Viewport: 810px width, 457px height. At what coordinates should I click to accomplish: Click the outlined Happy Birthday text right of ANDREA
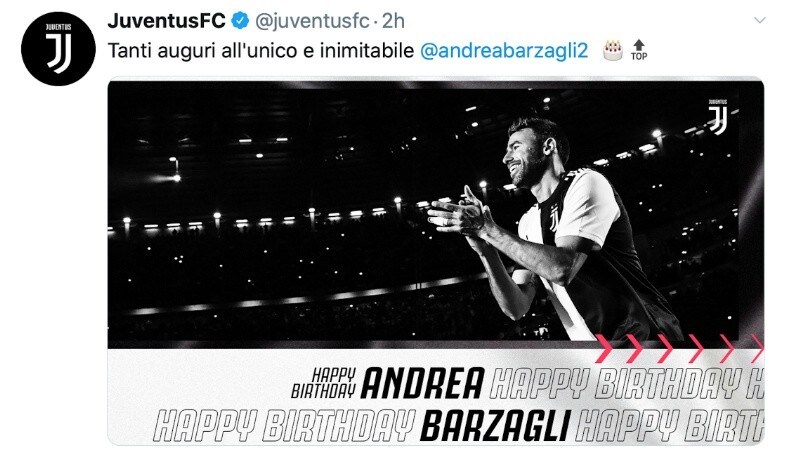pyautogui.click(x=626, y=383)
